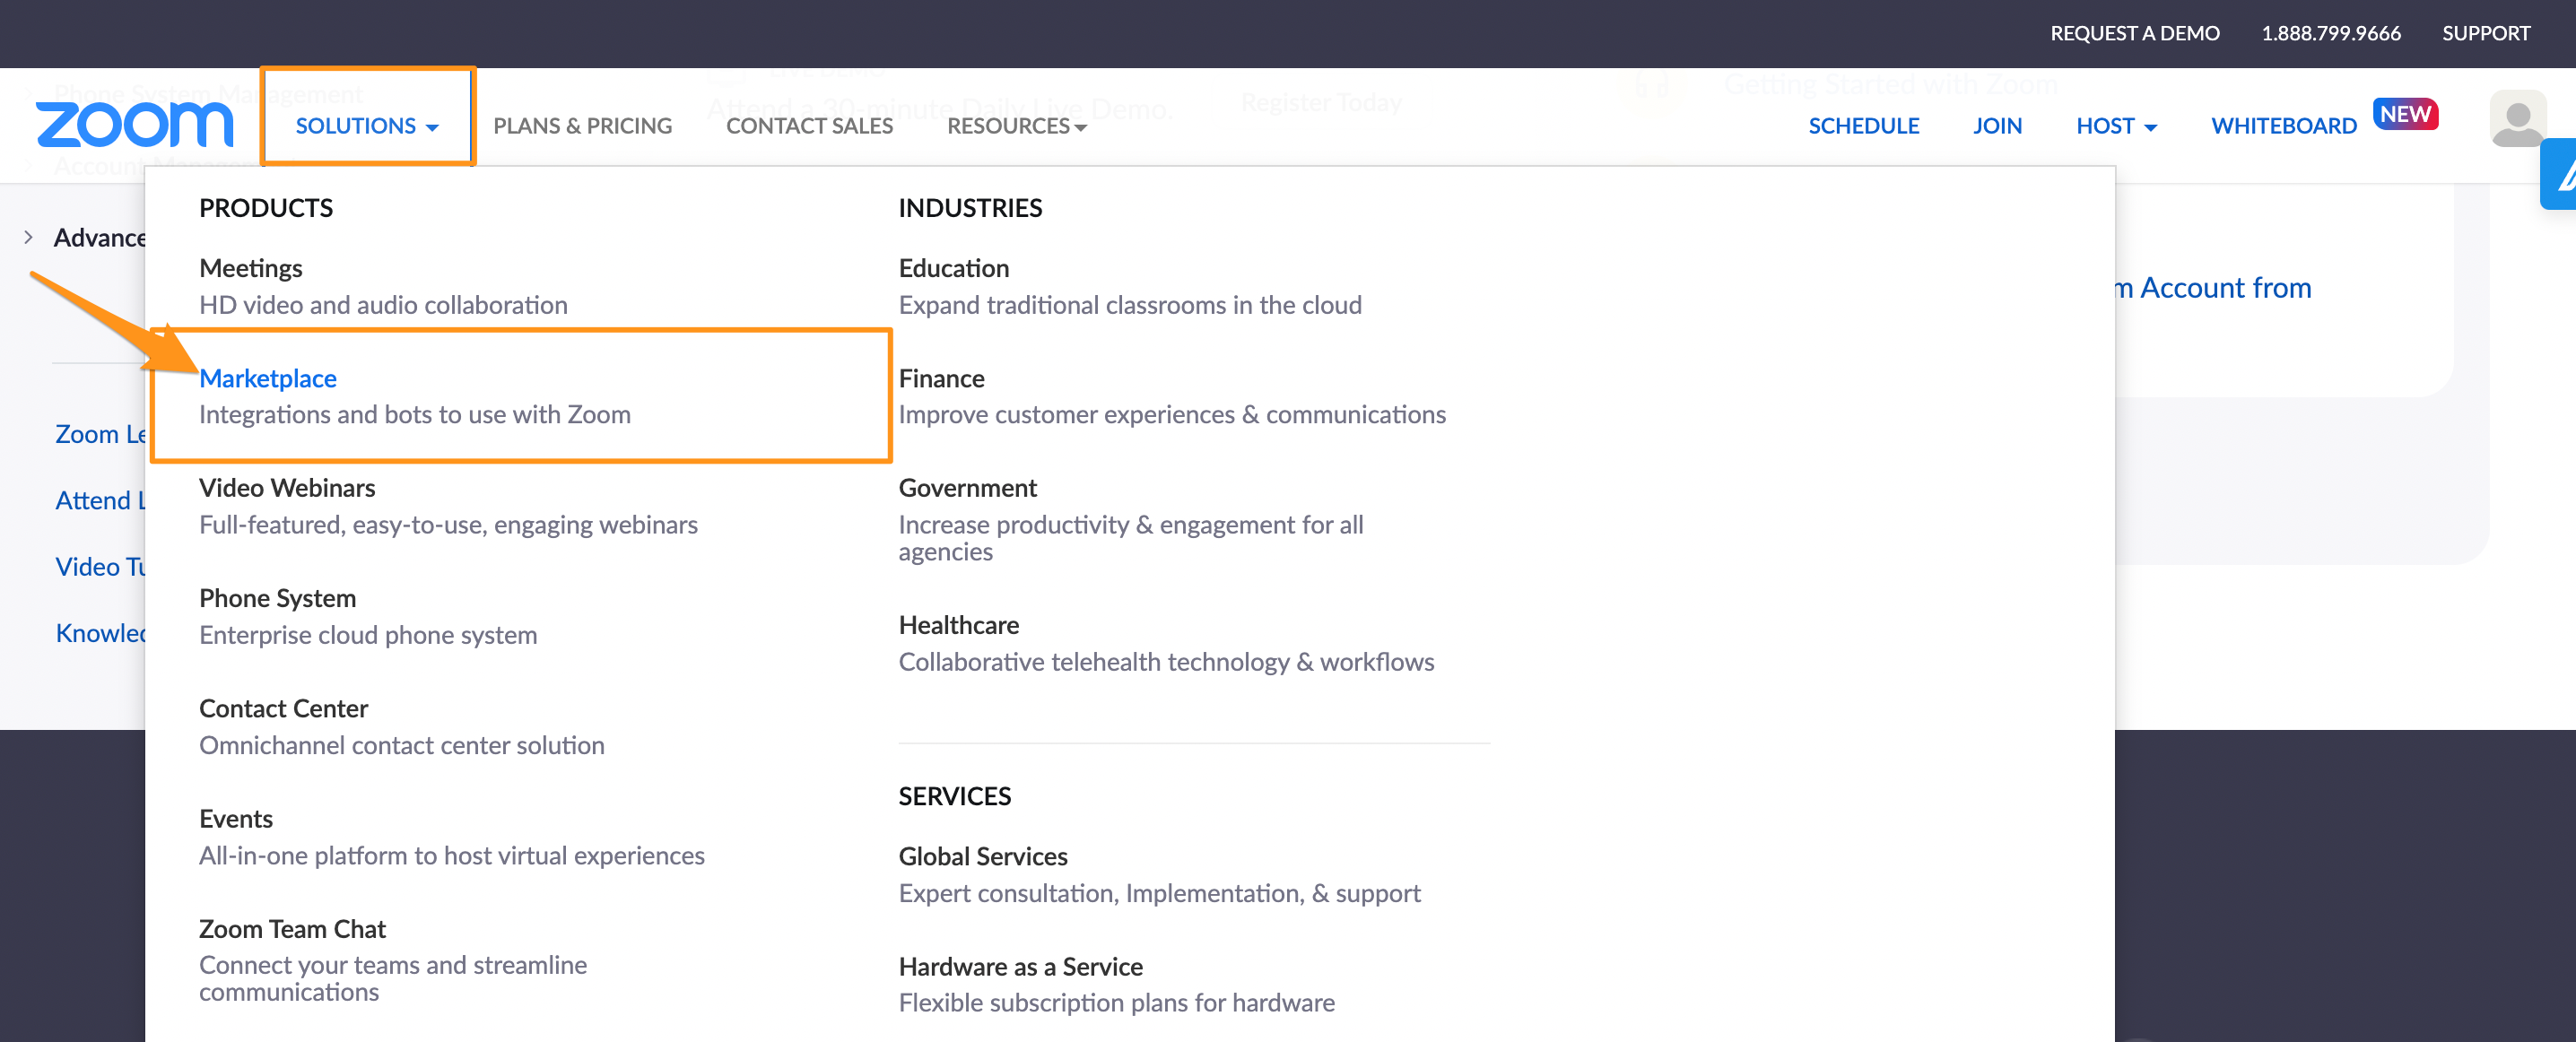
Task: Click Schedule in the navigation bar
Action: tap(1863, 126)
